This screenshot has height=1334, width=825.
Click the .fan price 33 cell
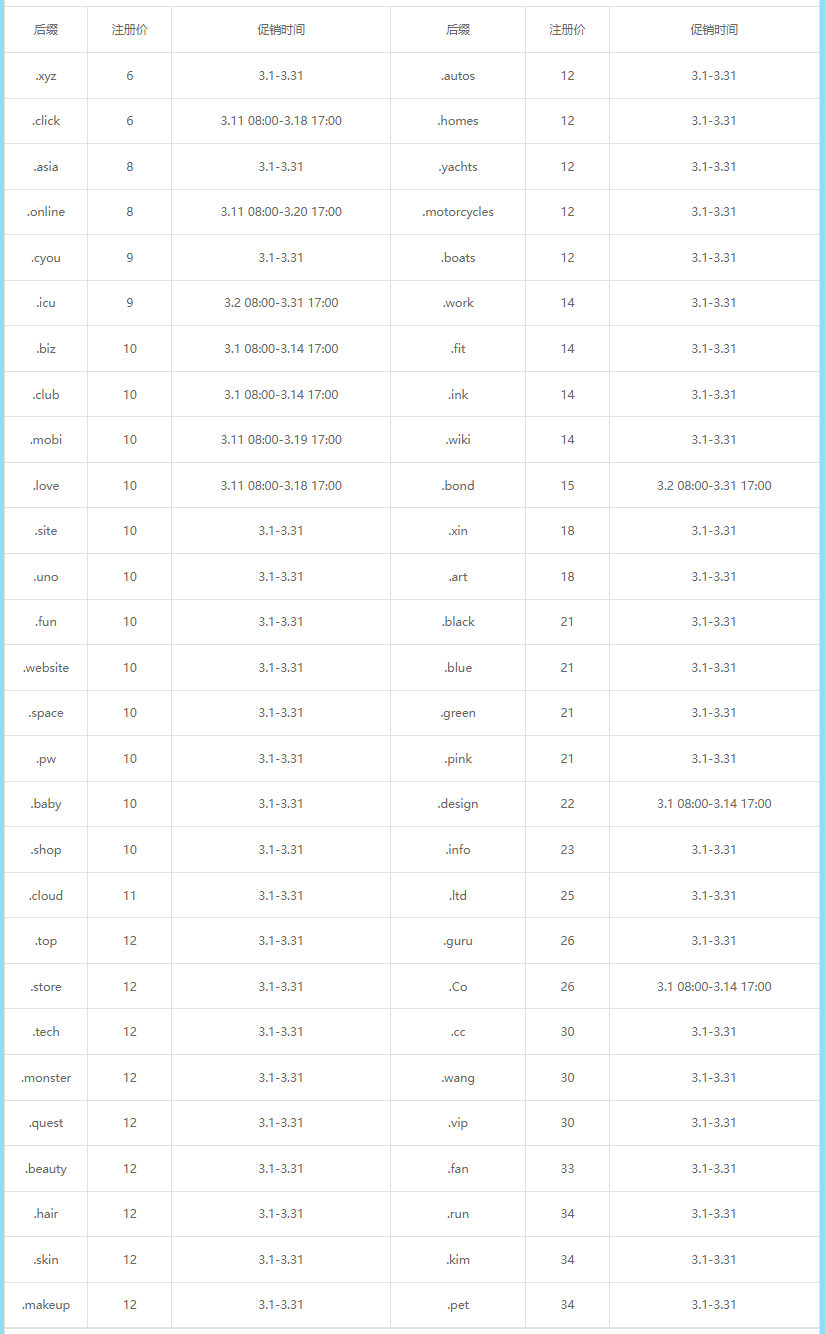[x=567, y=1169]
